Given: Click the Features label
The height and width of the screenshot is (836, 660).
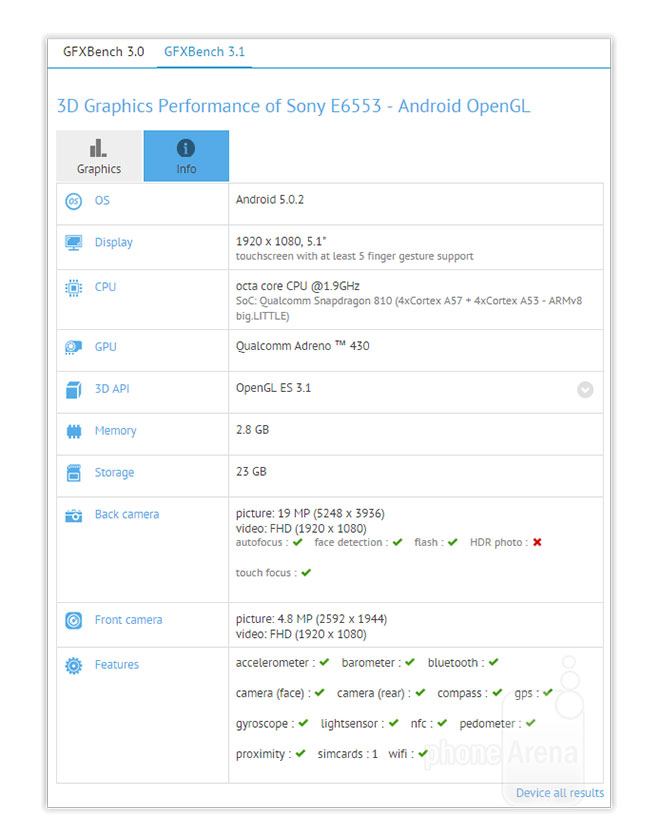Looking at the screenshot, I should (117, 665).
